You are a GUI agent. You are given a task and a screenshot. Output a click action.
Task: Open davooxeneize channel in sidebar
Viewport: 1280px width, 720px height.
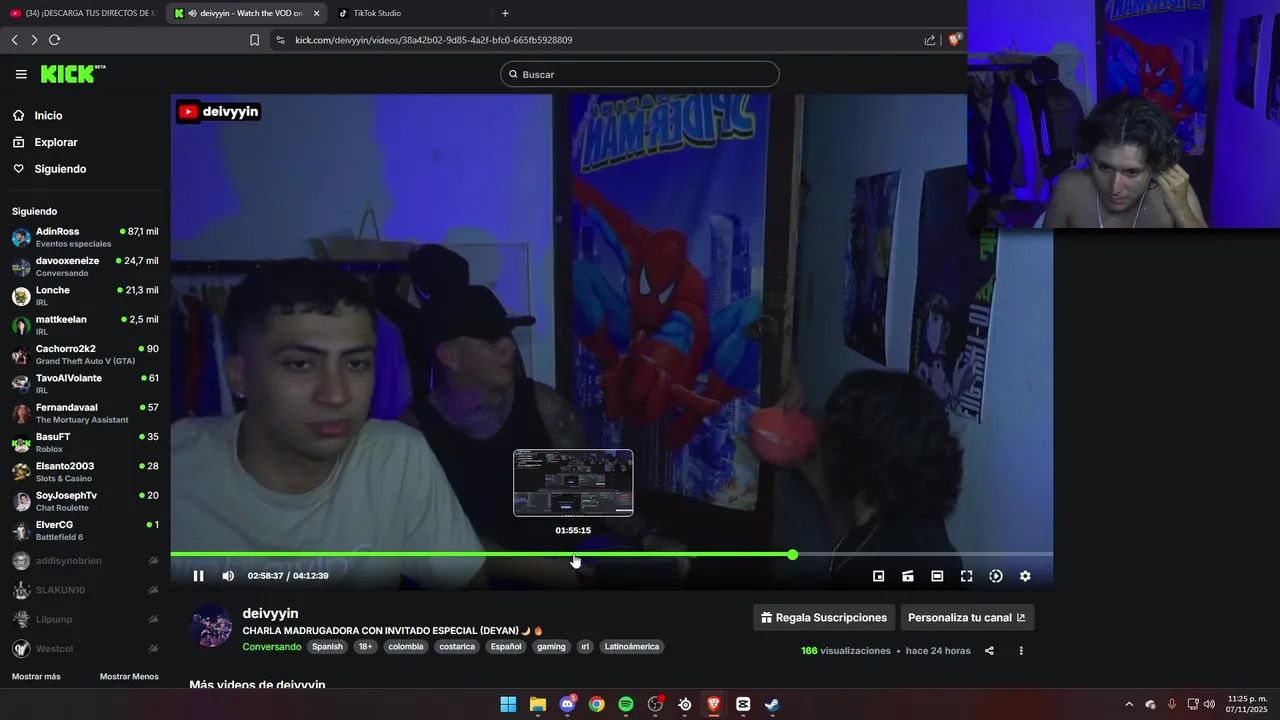pos(85,266)
